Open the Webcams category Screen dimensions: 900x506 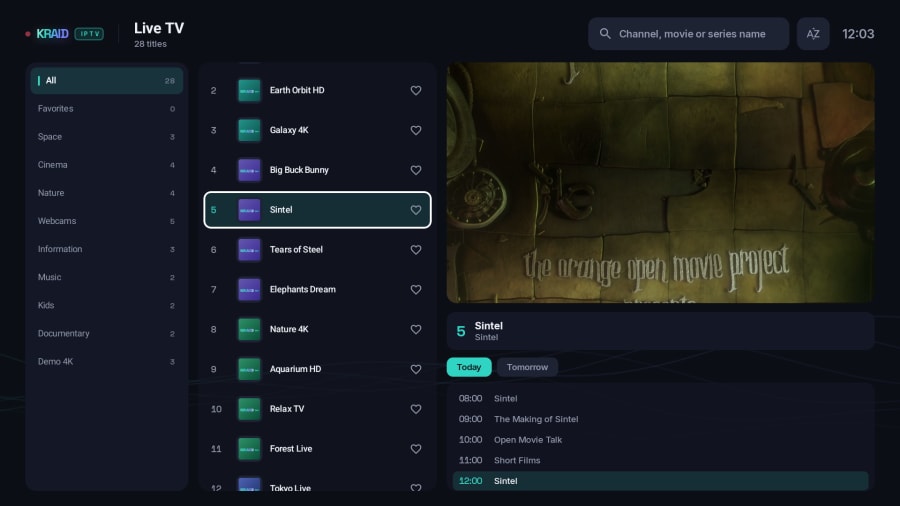[107, 221]
